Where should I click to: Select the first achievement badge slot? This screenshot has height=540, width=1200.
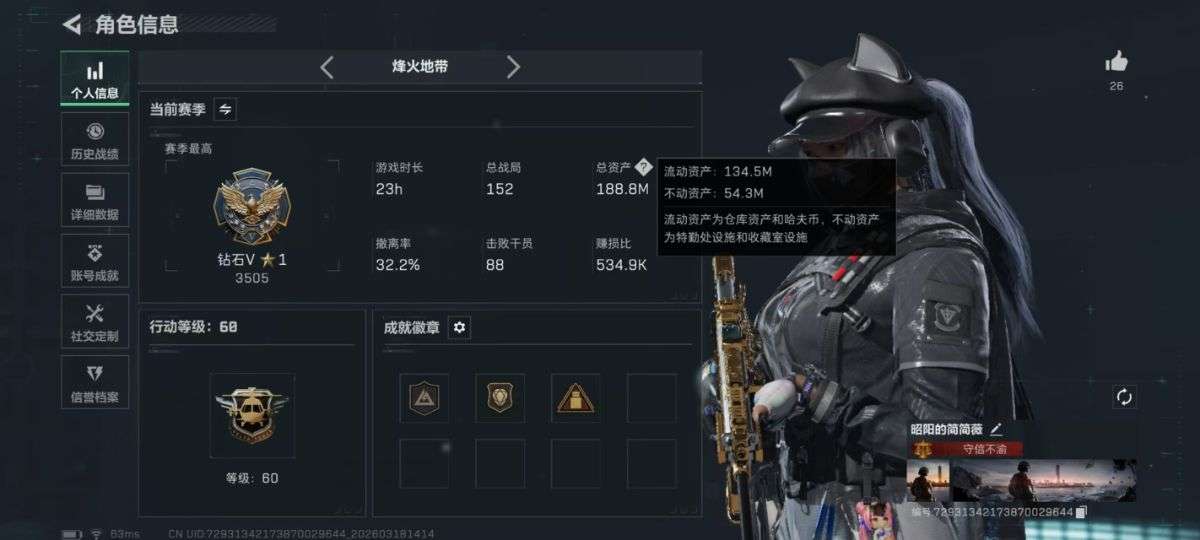coord(424,399)
